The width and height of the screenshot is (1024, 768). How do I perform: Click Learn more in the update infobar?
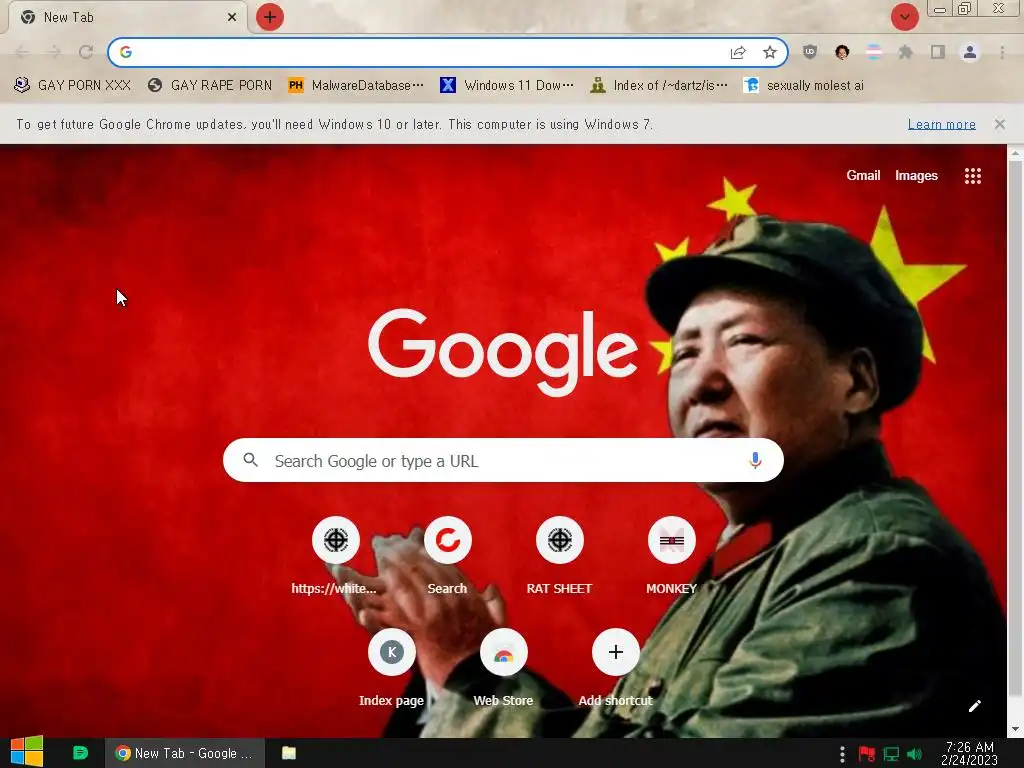(941, 124)
